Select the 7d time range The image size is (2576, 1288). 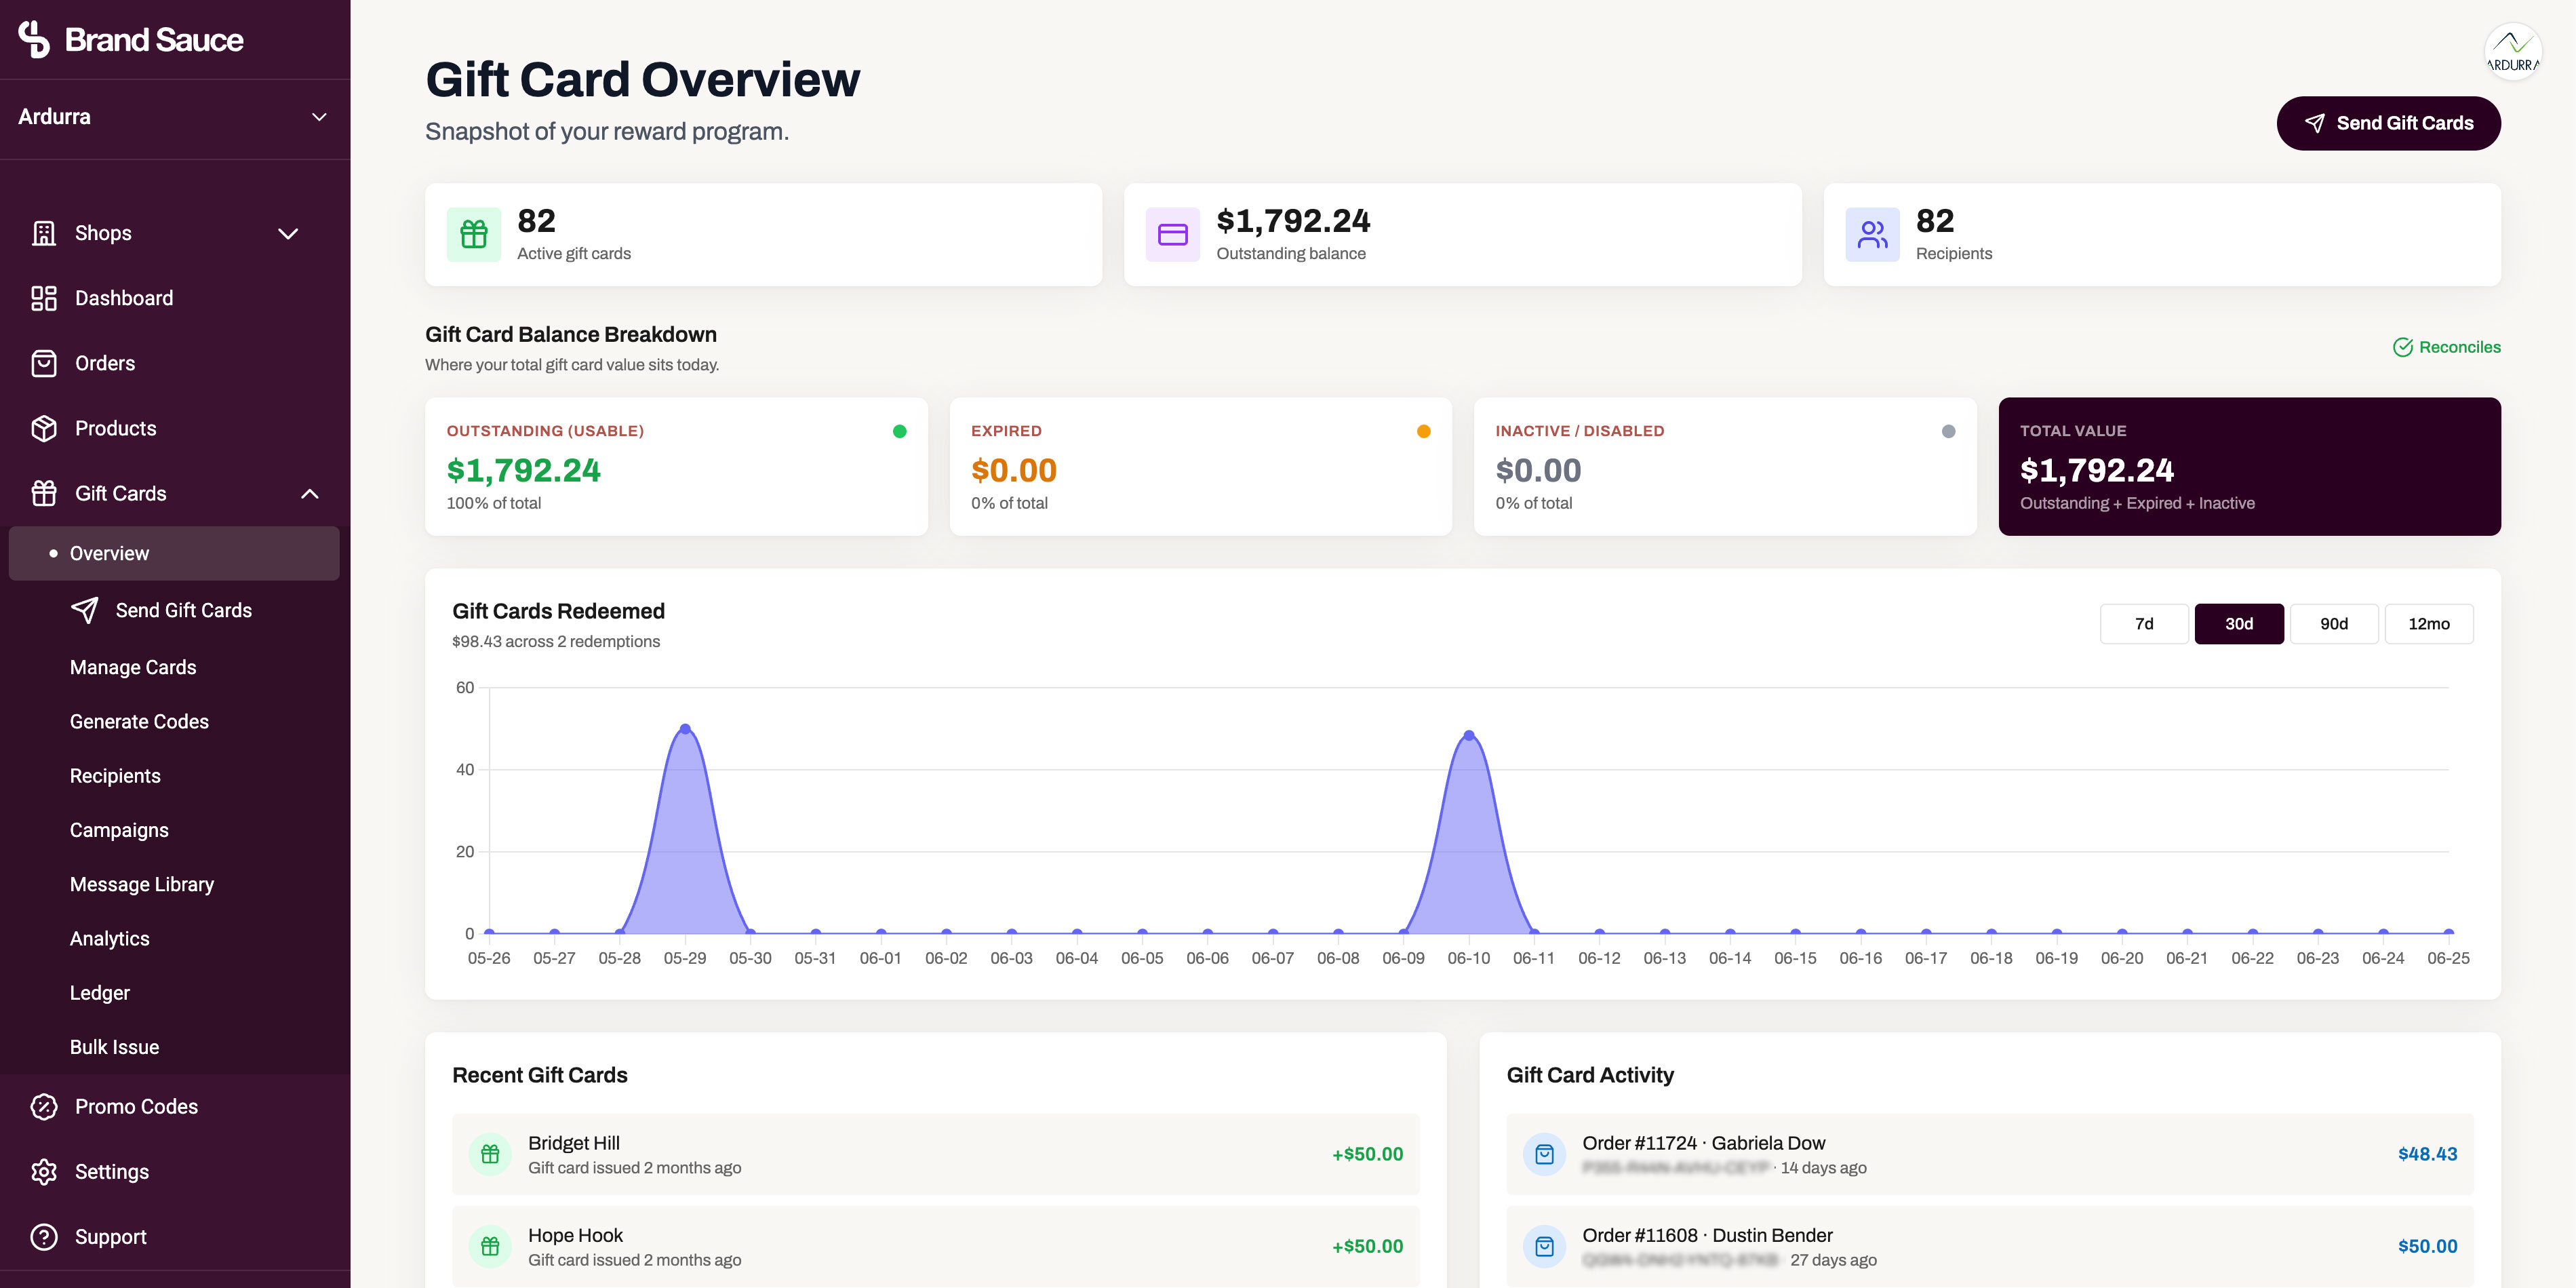[x=2144, y=623]
